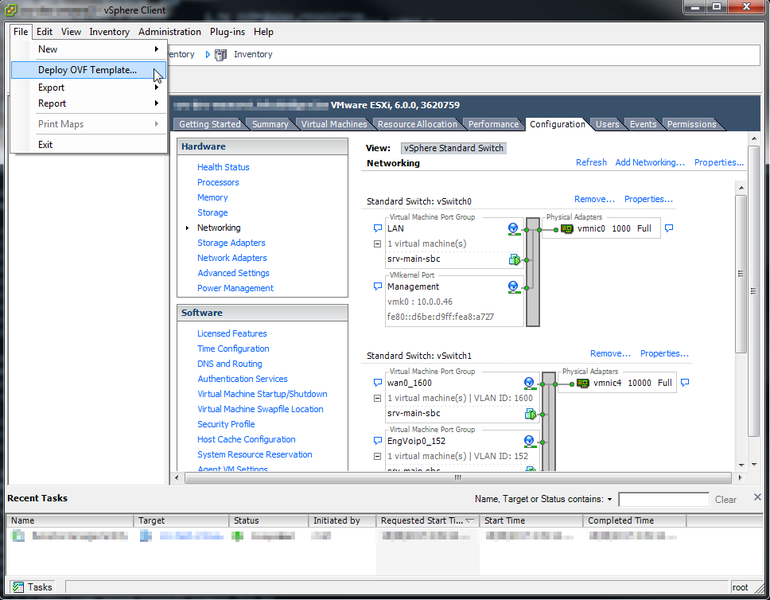Click the Management VMkernel port globe icon
The image size is (770, 600).
coord(513,287)
